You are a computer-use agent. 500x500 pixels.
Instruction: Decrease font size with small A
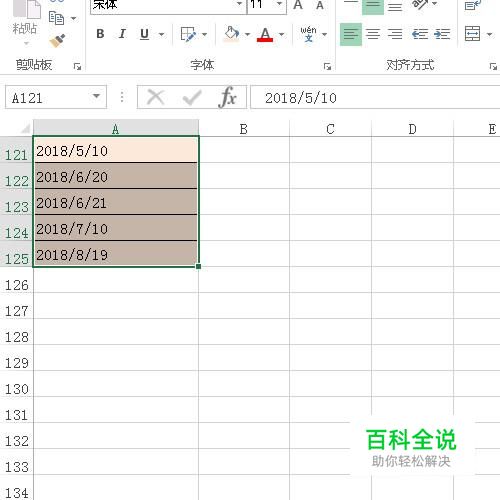click(x=320, y=5)
